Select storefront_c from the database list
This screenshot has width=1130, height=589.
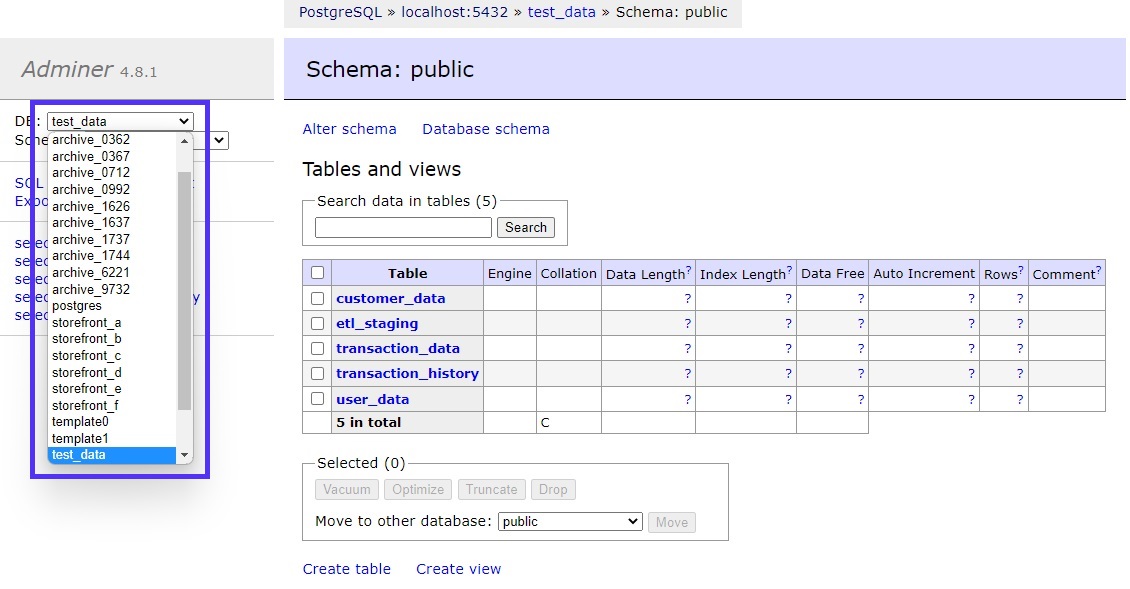click(x=86, y=356)
